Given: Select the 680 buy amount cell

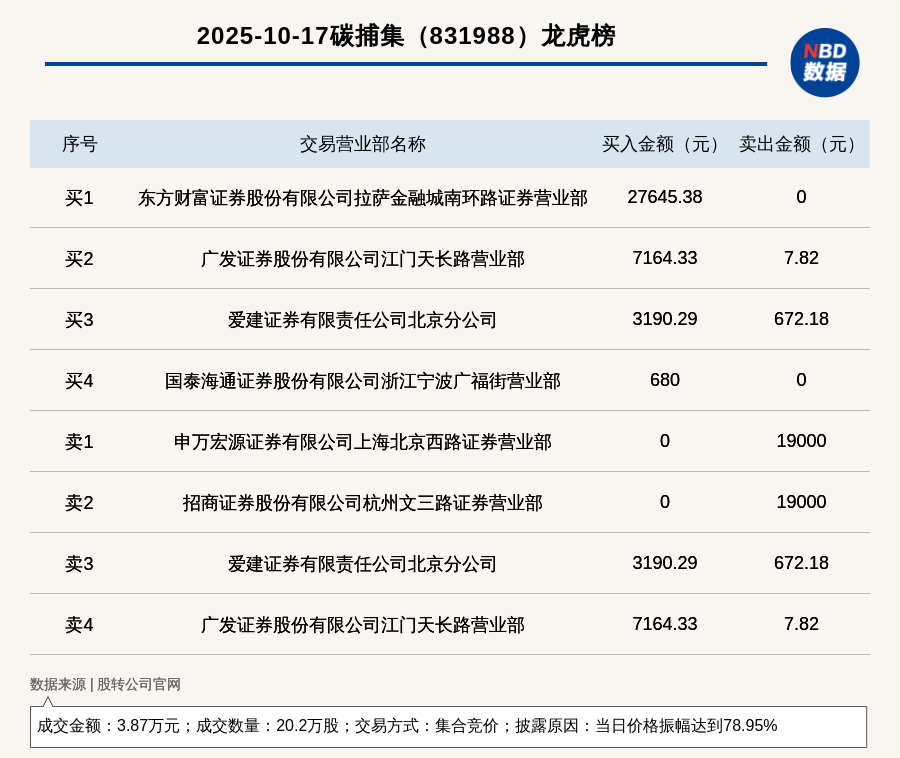Looking at the screenshot, I should point(664,380).
